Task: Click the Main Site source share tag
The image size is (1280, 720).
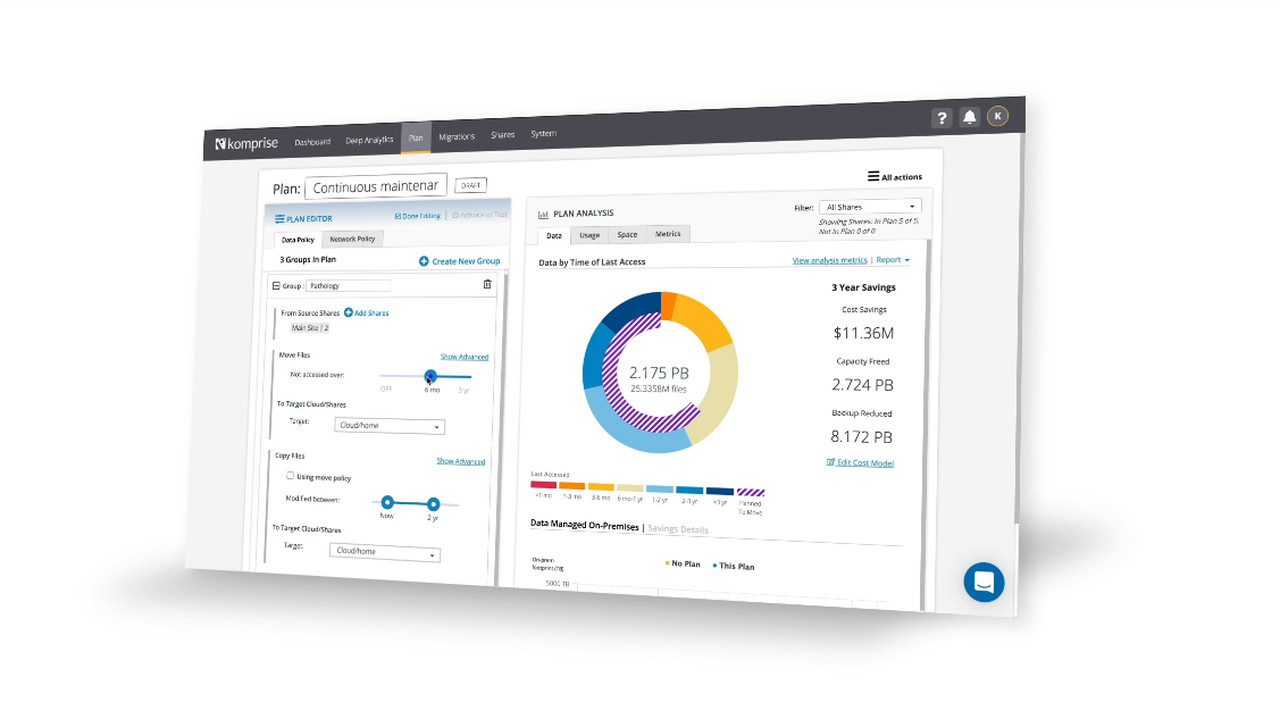Action: coord(310,328)
